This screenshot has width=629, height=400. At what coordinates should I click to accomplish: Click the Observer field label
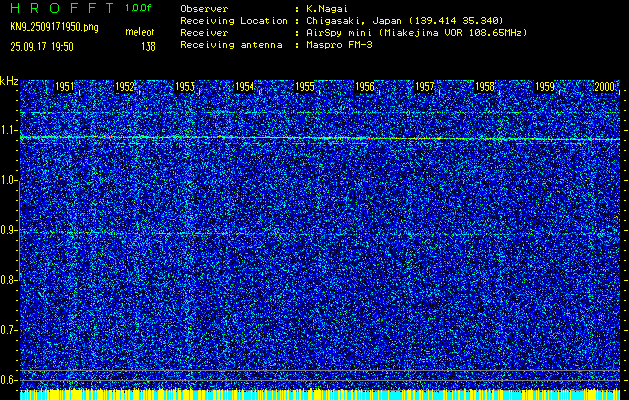[x=204, y=9]
